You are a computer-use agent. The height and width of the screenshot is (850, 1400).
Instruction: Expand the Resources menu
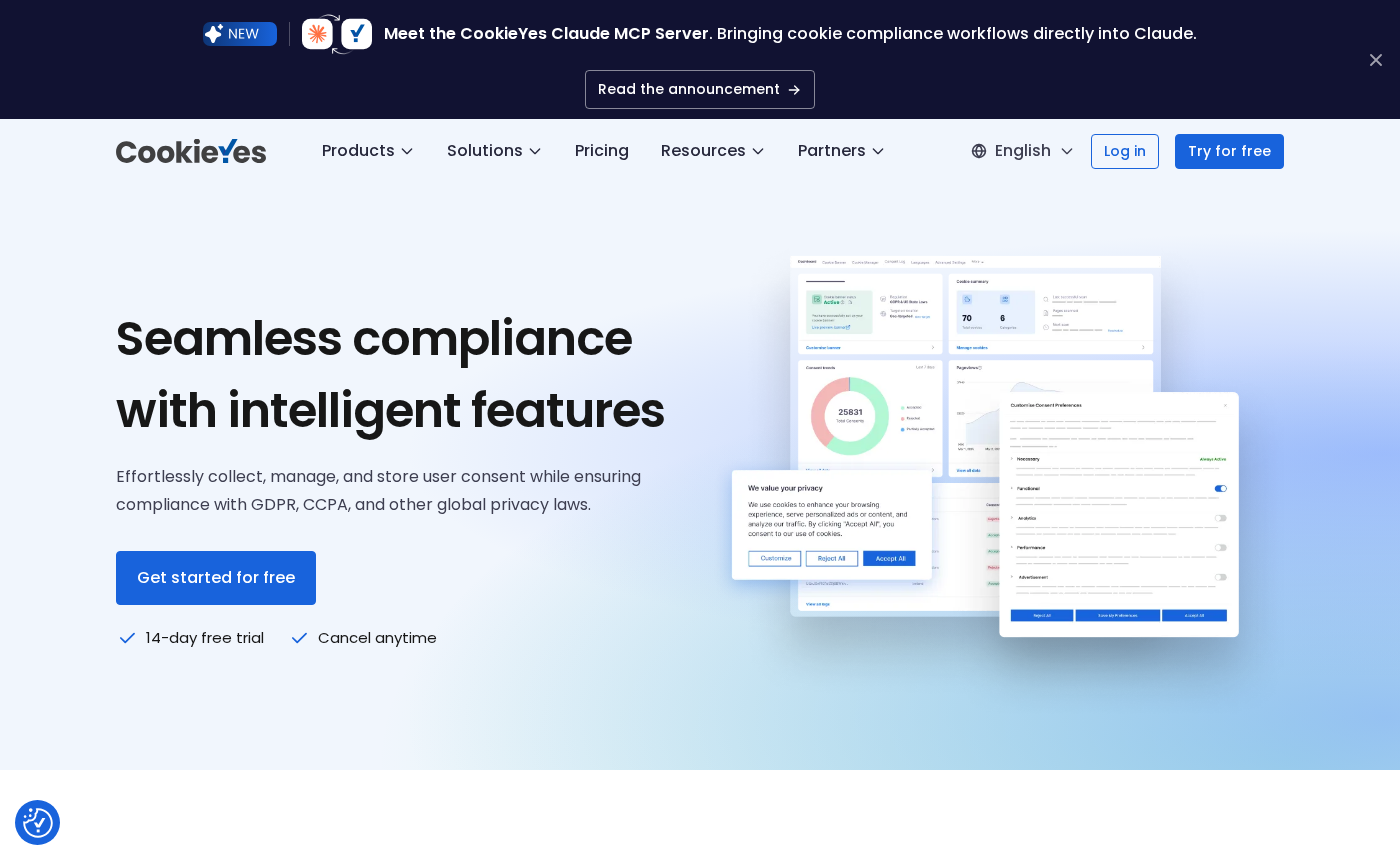tap(712, 151)
